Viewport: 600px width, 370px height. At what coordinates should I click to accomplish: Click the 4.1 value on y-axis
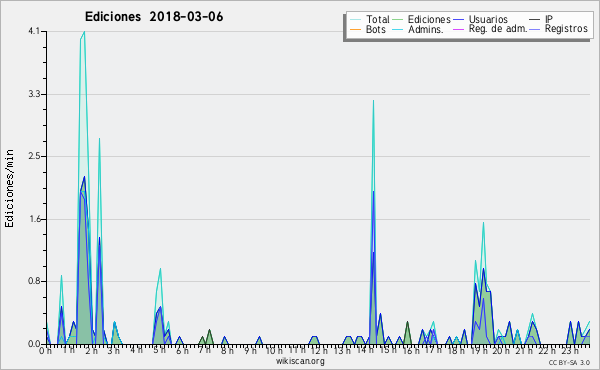pyautogui.click(x=34, y=31)
